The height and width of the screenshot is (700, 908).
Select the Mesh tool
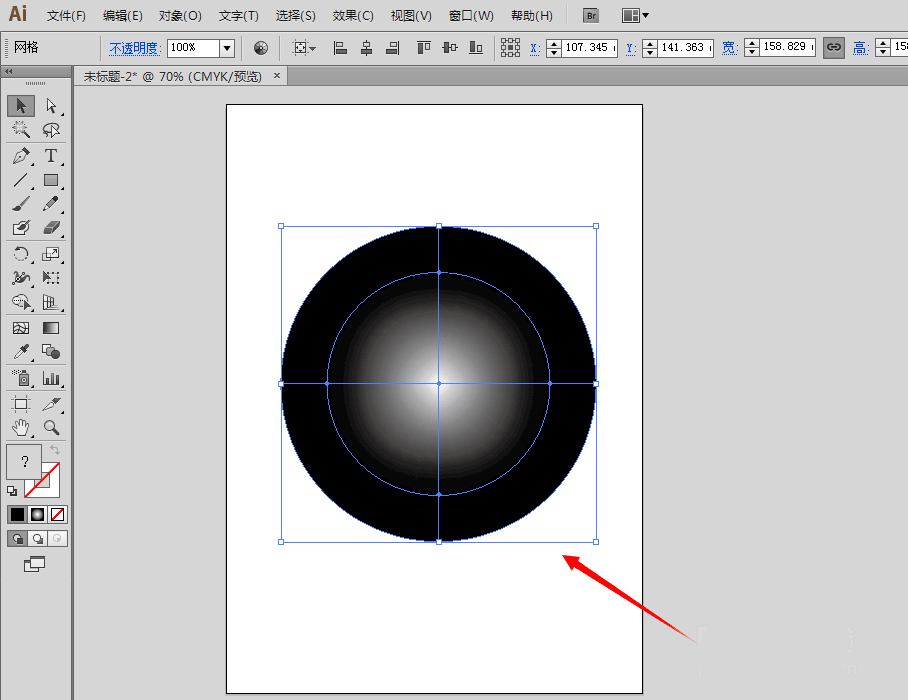[x=21, y=327]
